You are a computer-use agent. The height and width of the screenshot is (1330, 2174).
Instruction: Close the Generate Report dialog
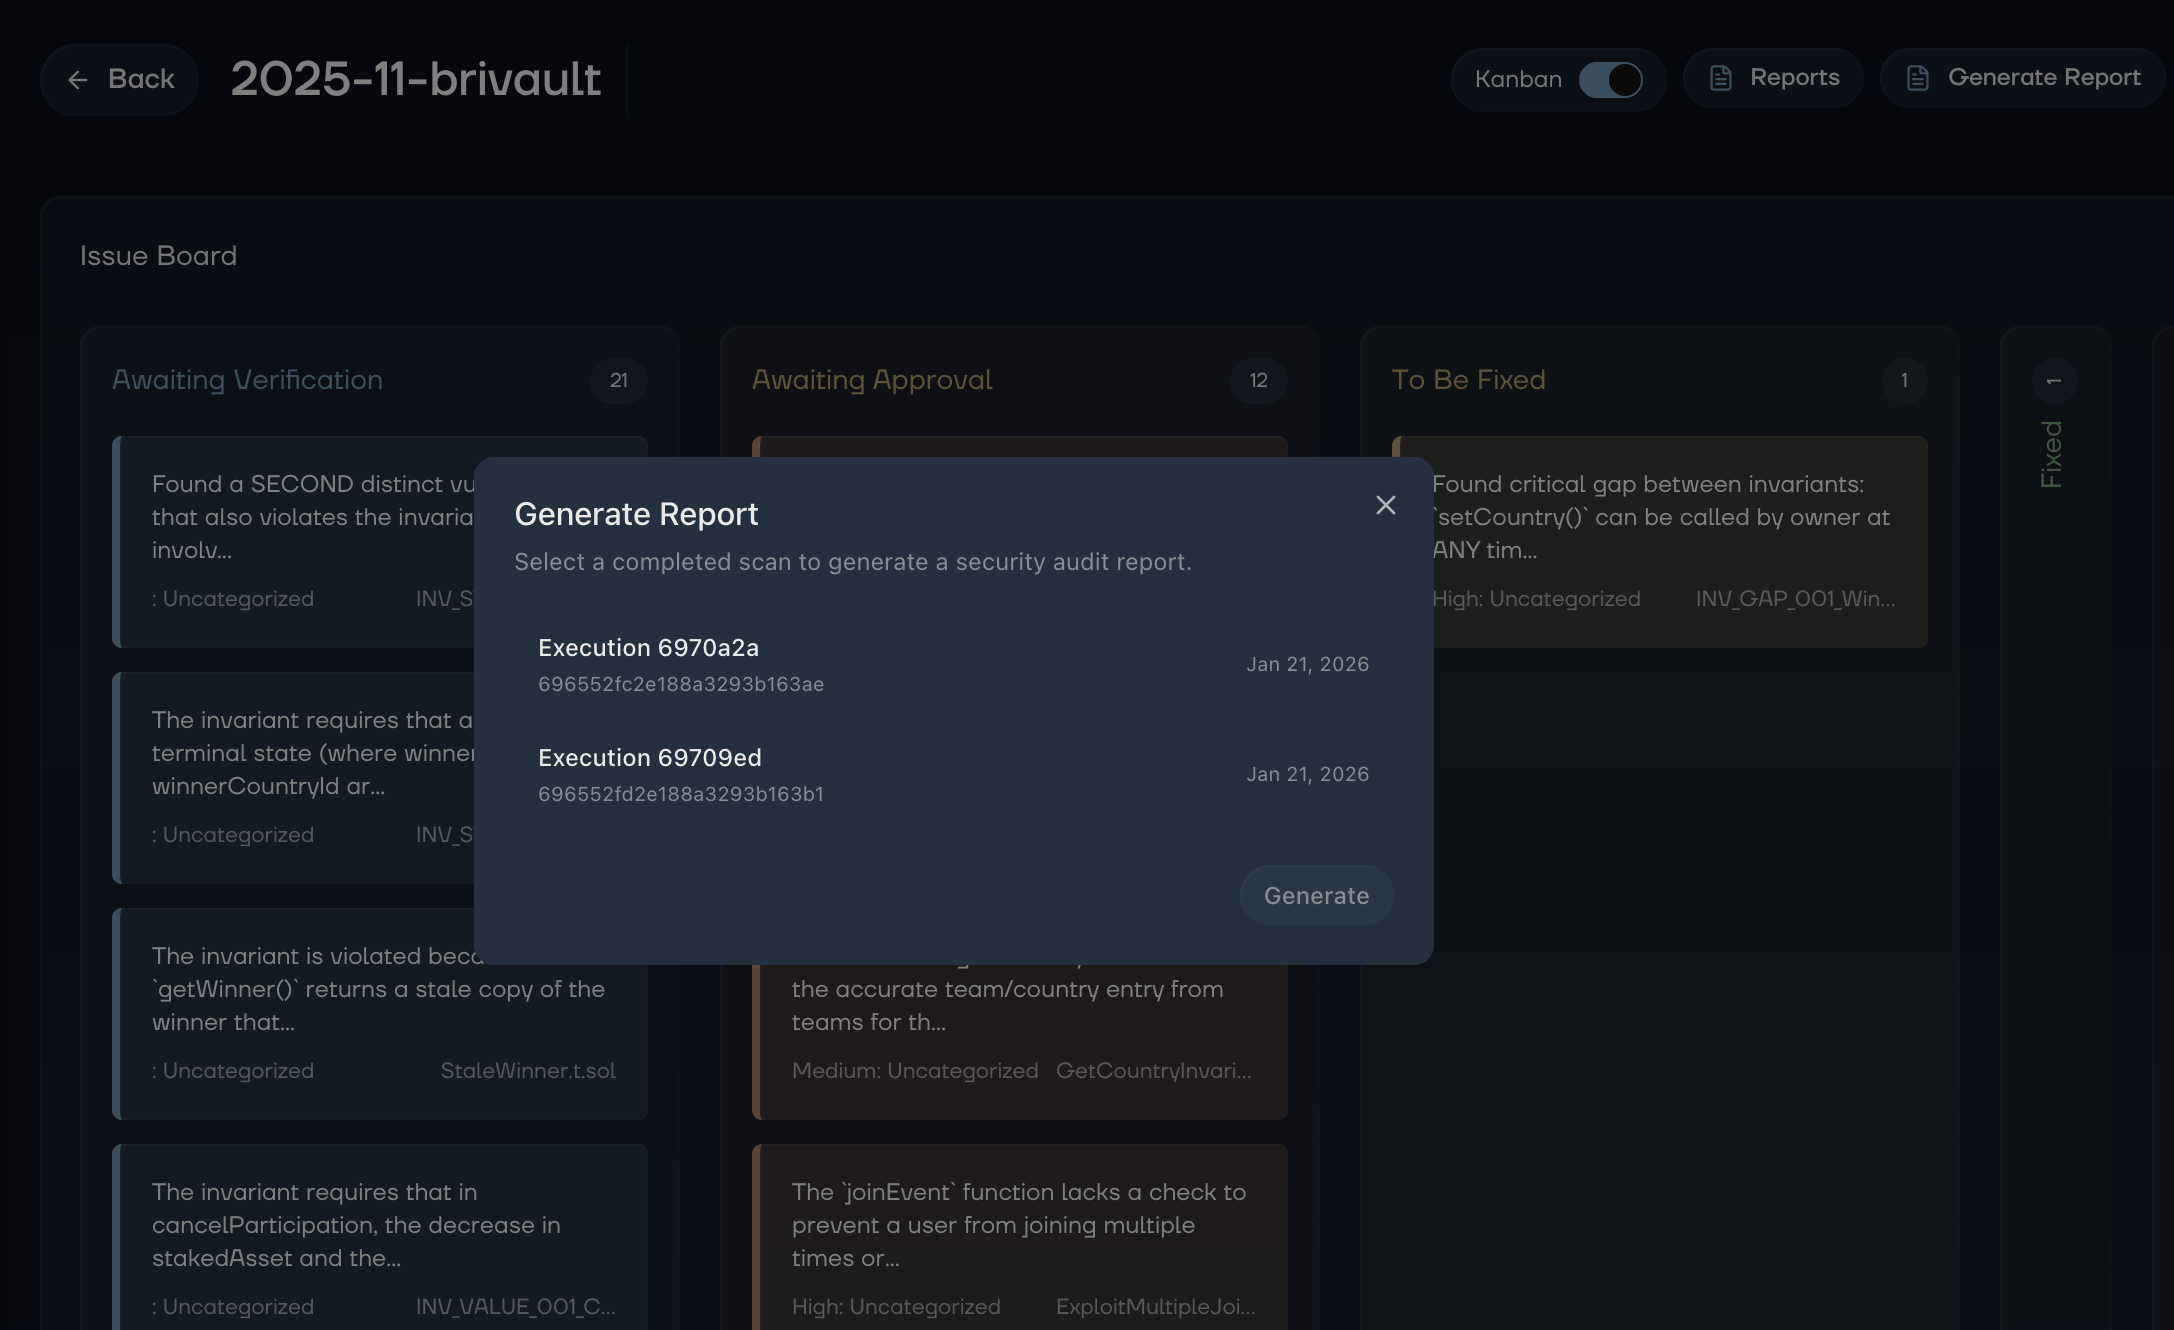click(x=1385, y=505)
